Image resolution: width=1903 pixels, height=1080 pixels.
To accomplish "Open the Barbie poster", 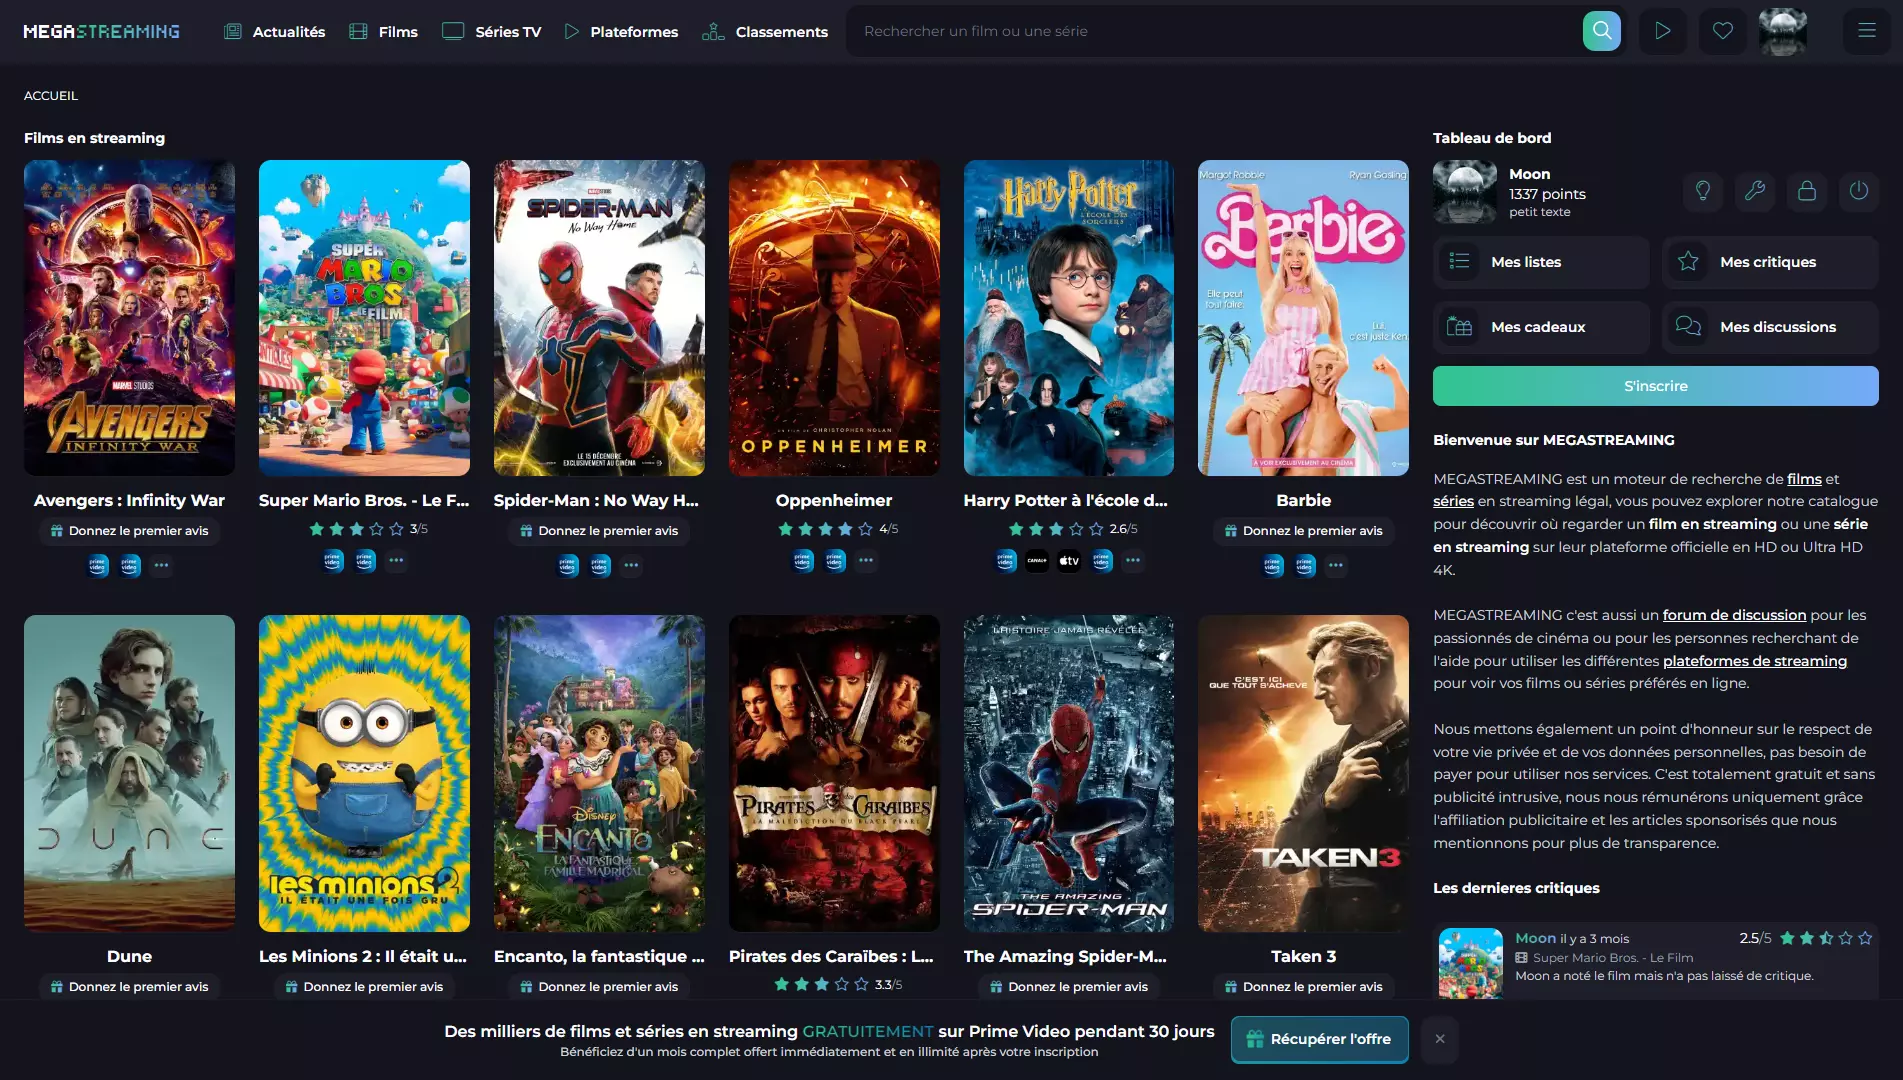I will [1303, 318].
